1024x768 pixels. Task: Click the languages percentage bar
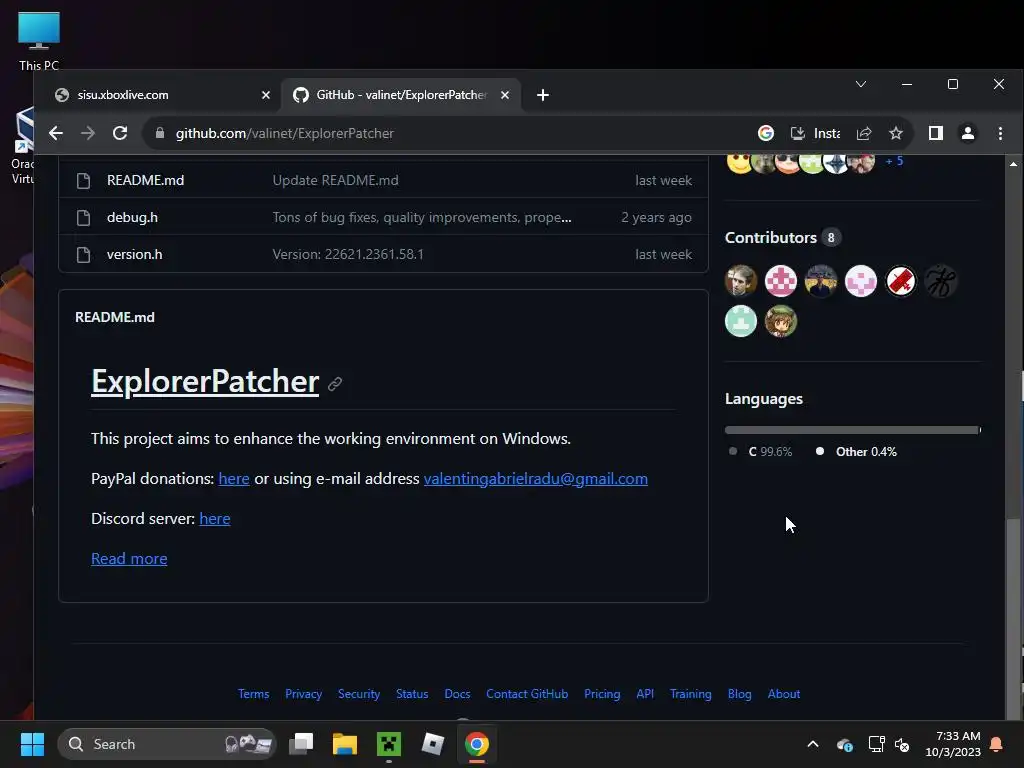[853, 430]
